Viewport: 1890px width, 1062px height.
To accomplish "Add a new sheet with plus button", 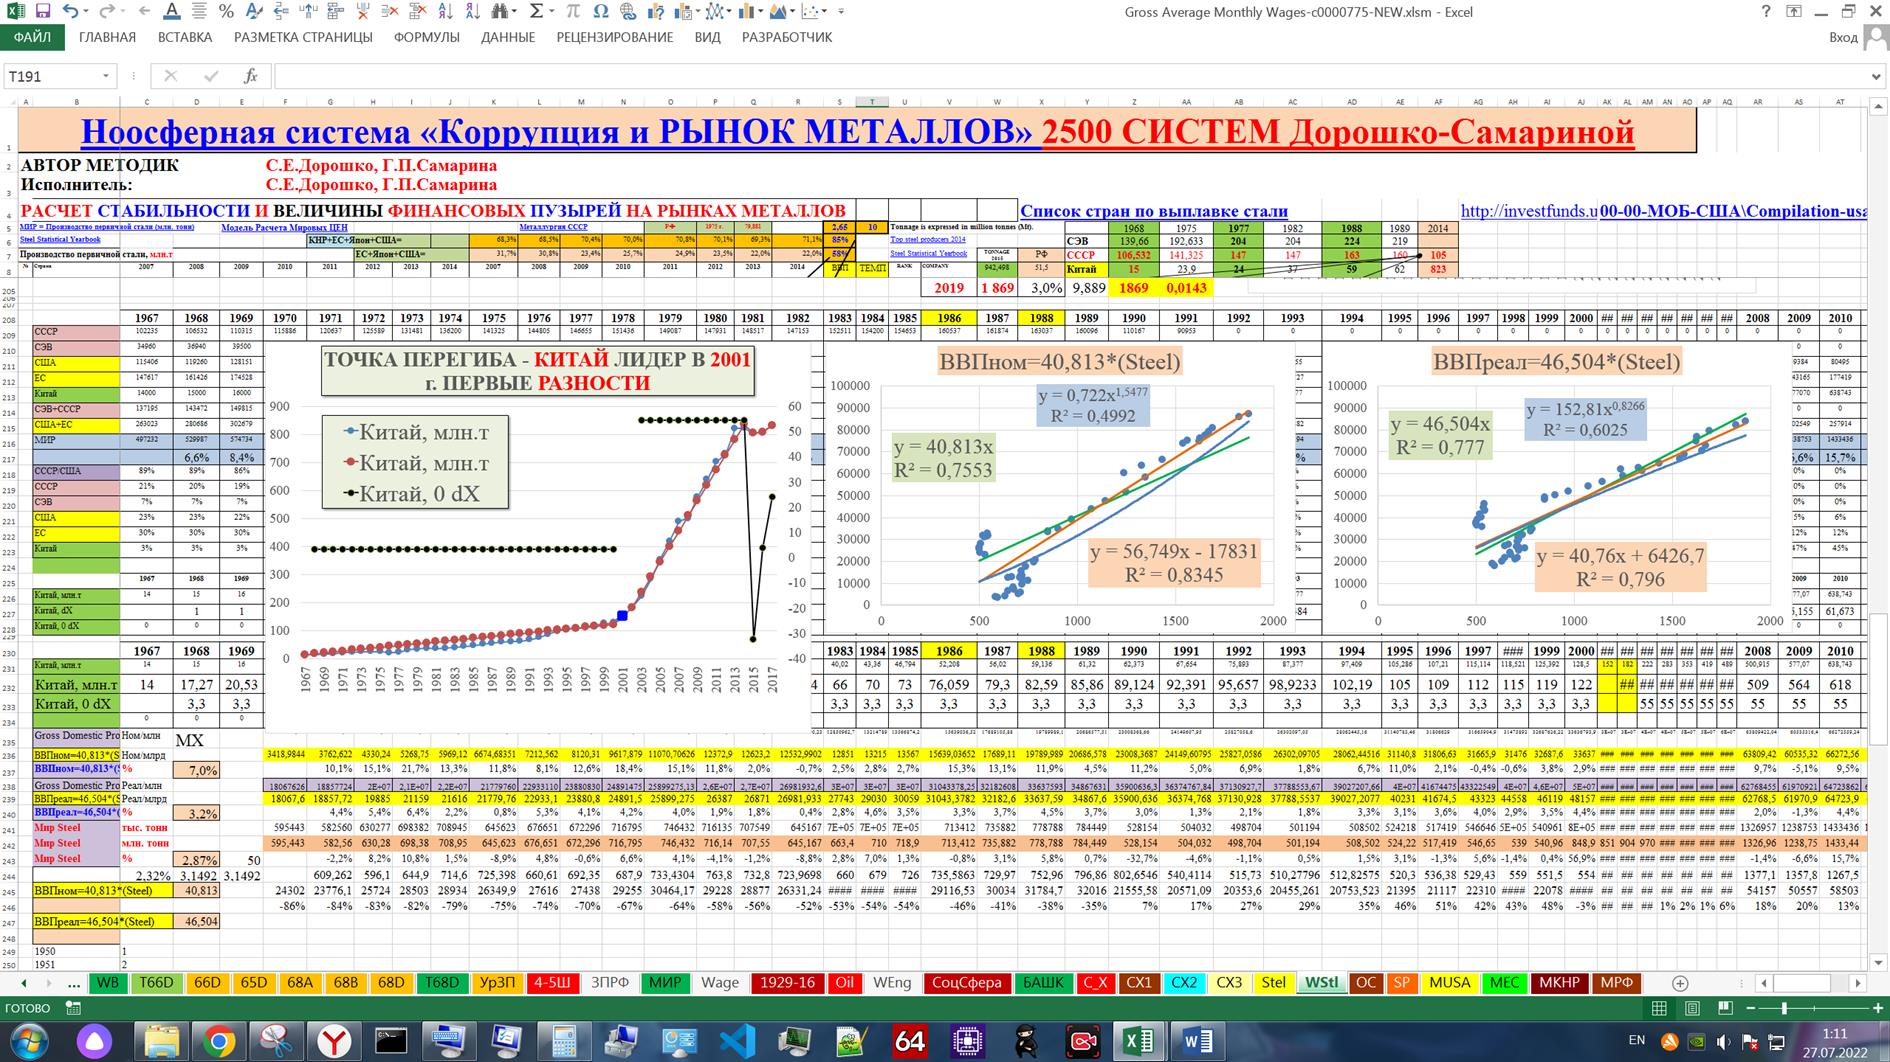I will pyautogui.click(x=1680, y=983).
